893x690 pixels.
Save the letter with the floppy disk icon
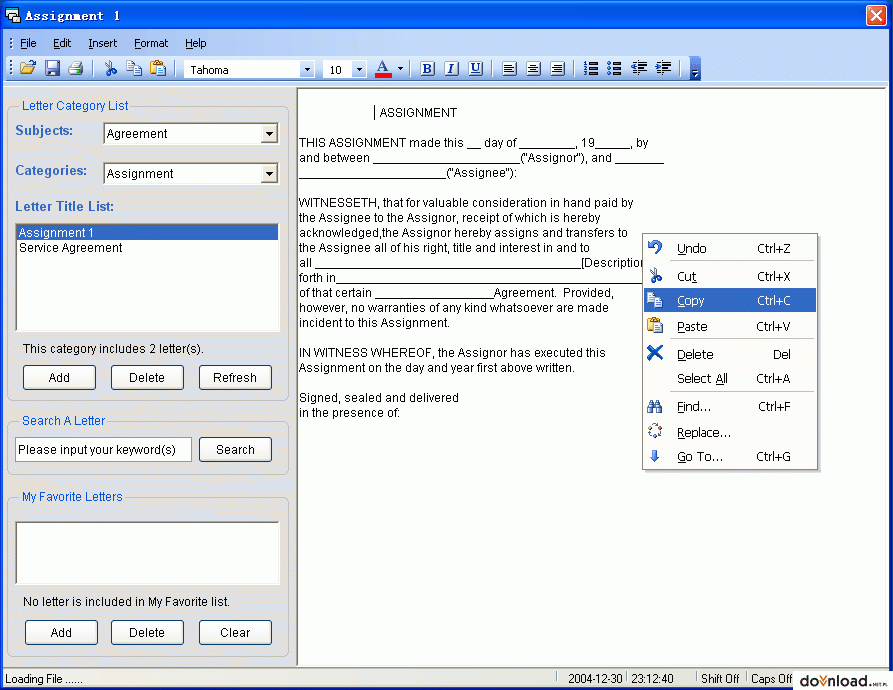[x=52, y=68]
